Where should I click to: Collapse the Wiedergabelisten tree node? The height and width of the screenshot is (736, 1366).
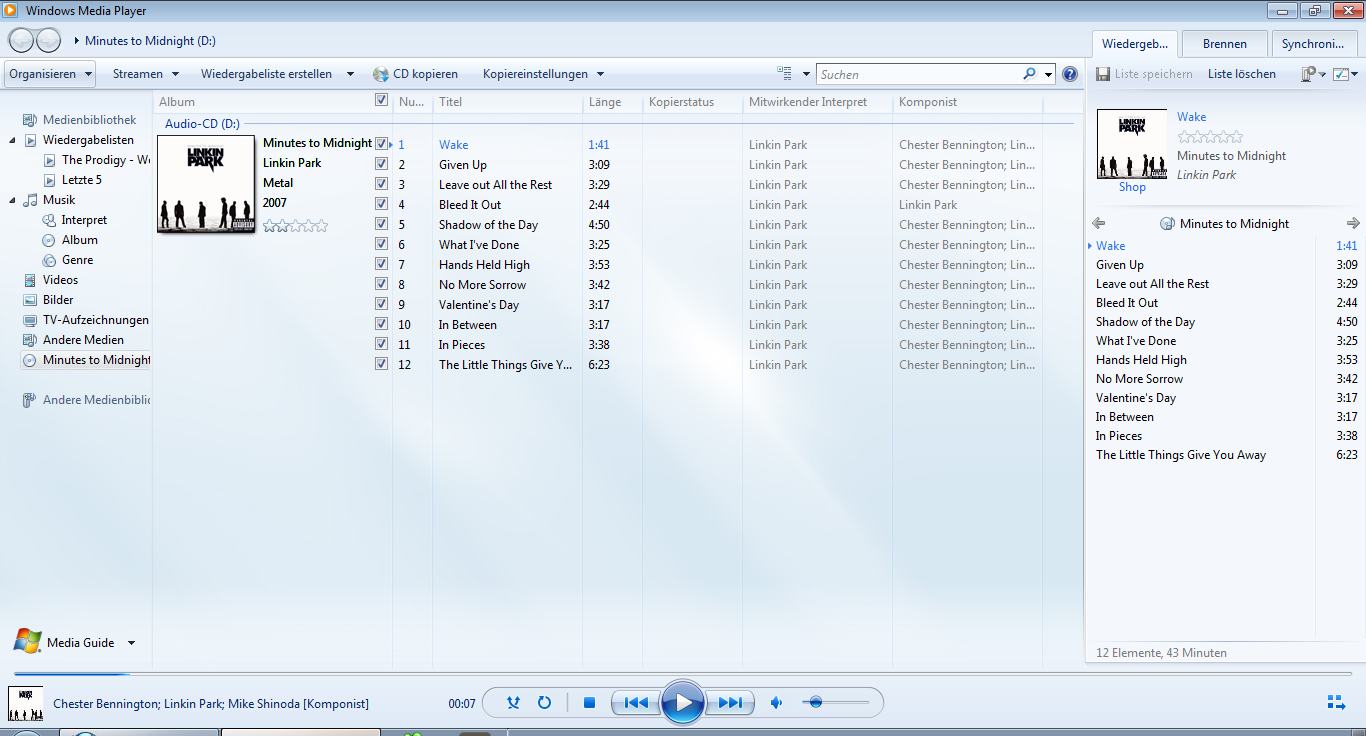click(x=12, y=140)
